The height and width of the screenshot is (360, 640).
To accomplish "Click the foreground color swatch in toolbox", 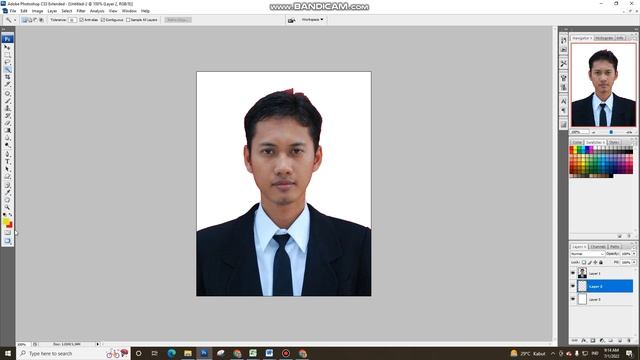I will pos(6,222).
